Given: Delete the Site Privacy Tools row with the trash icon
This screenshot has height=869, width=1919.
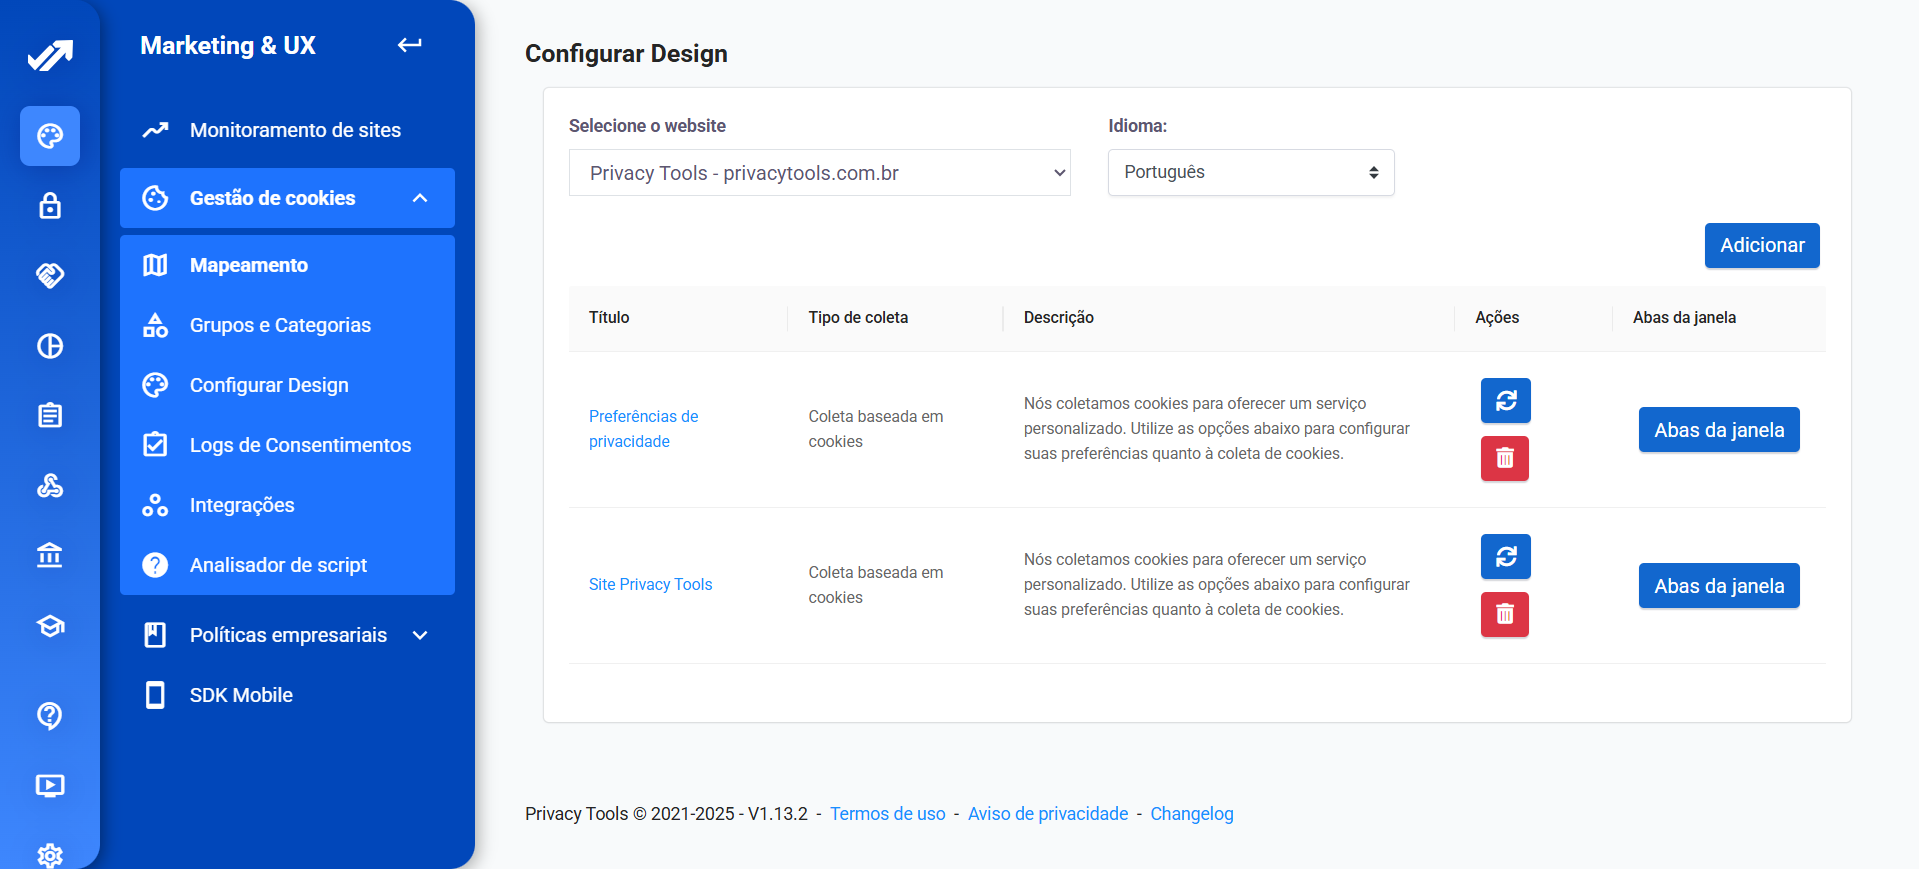Looking at the screenshot, I should point(1505,614).
